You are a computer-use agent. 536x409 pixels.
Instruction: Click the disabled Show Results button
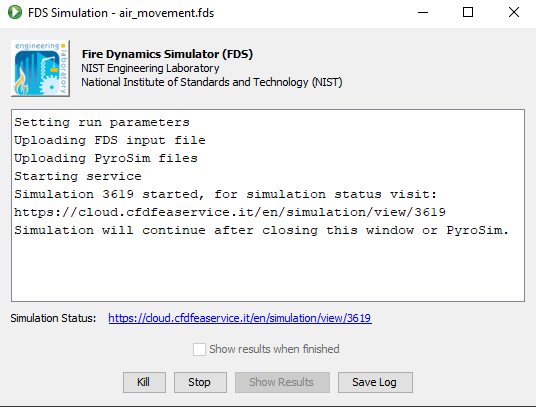point(282,382)
